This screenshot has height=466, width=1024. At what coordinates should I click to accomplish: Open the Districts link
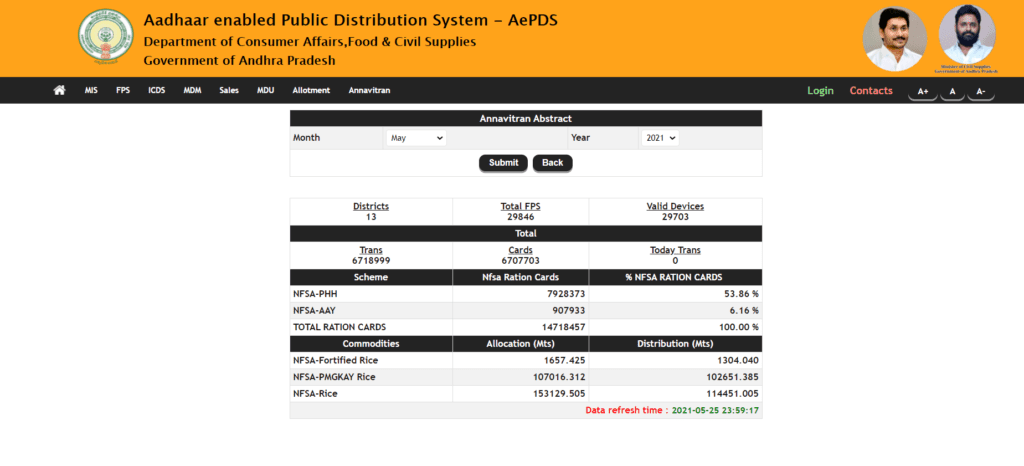pyautogui.click(x=371, y=206)
